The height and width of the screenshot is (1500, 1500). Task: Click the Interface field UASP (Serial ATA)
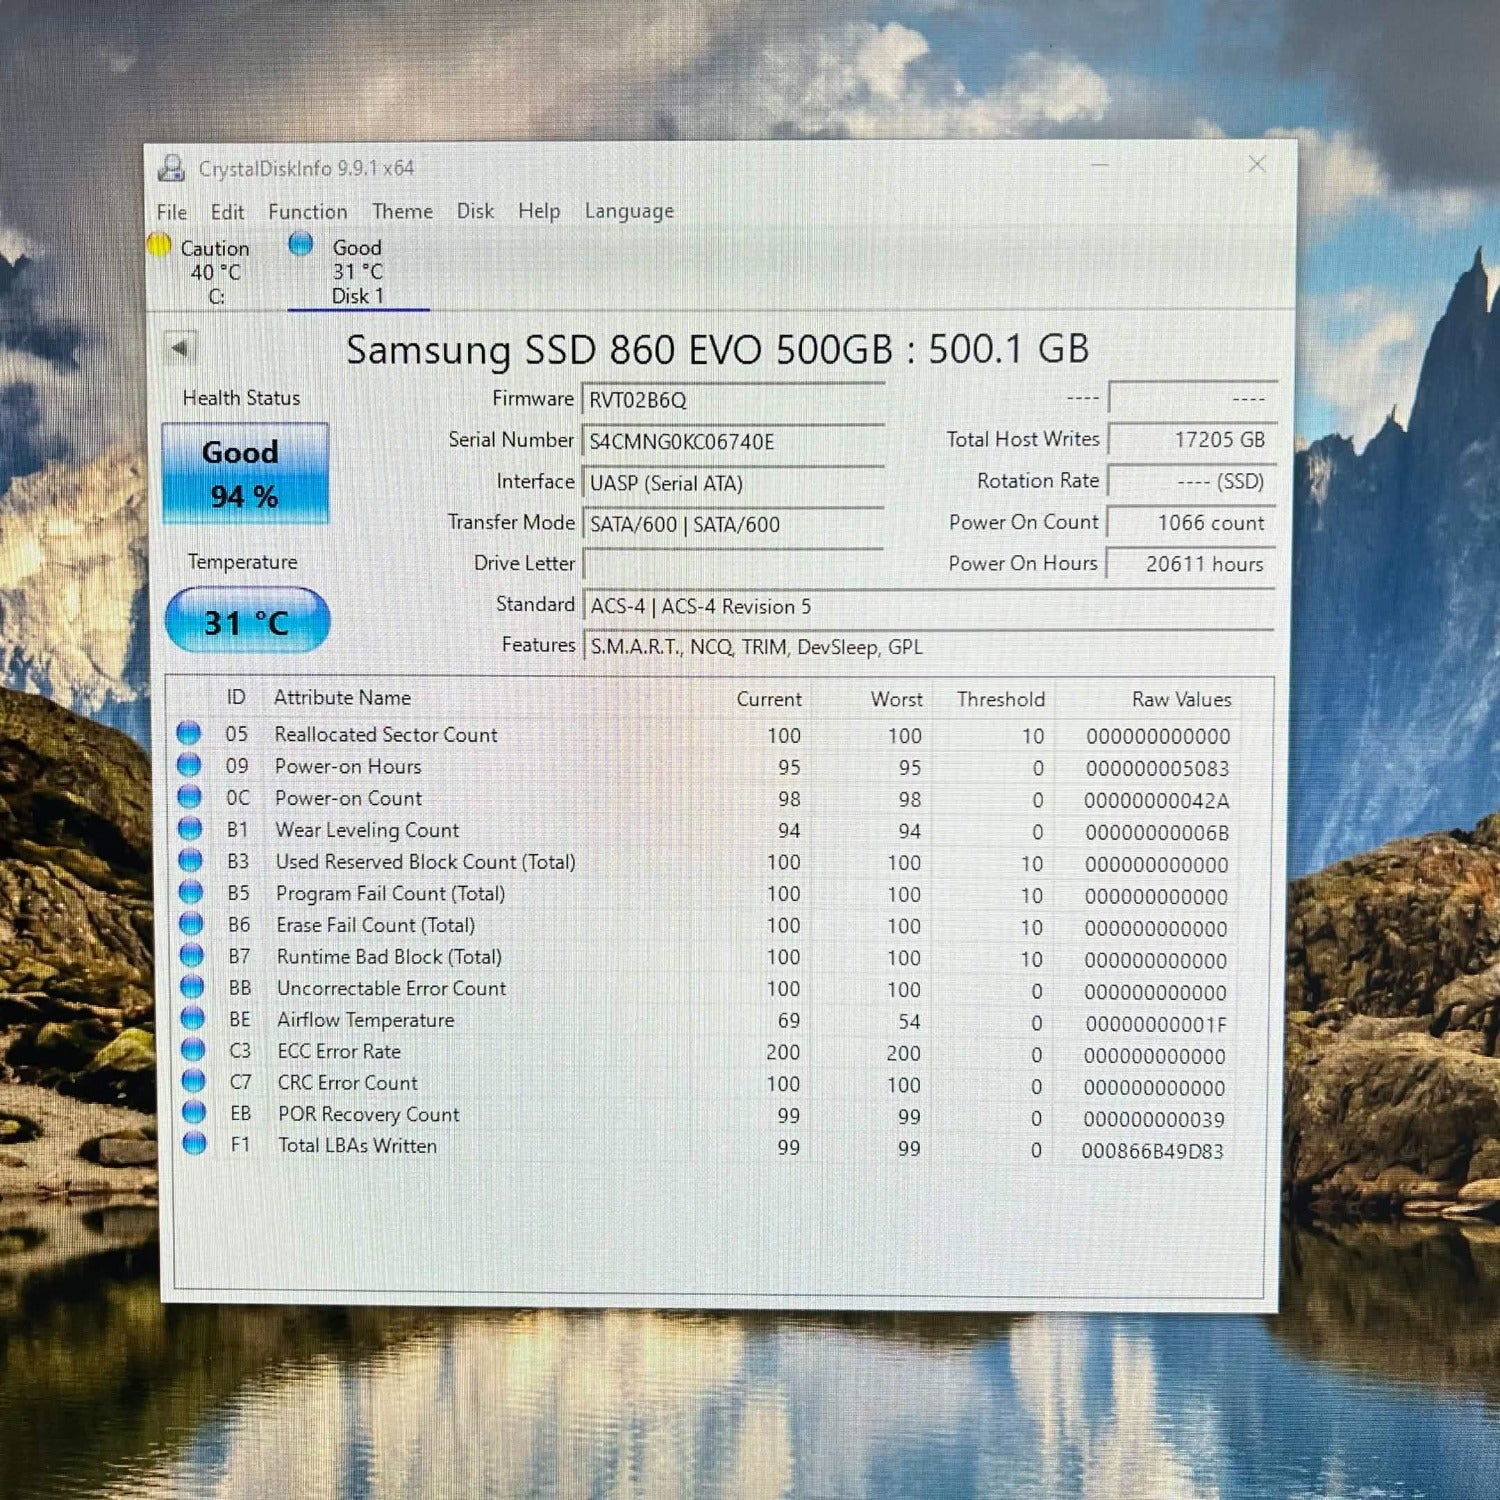pyautogui.click(x=733, y=483)
